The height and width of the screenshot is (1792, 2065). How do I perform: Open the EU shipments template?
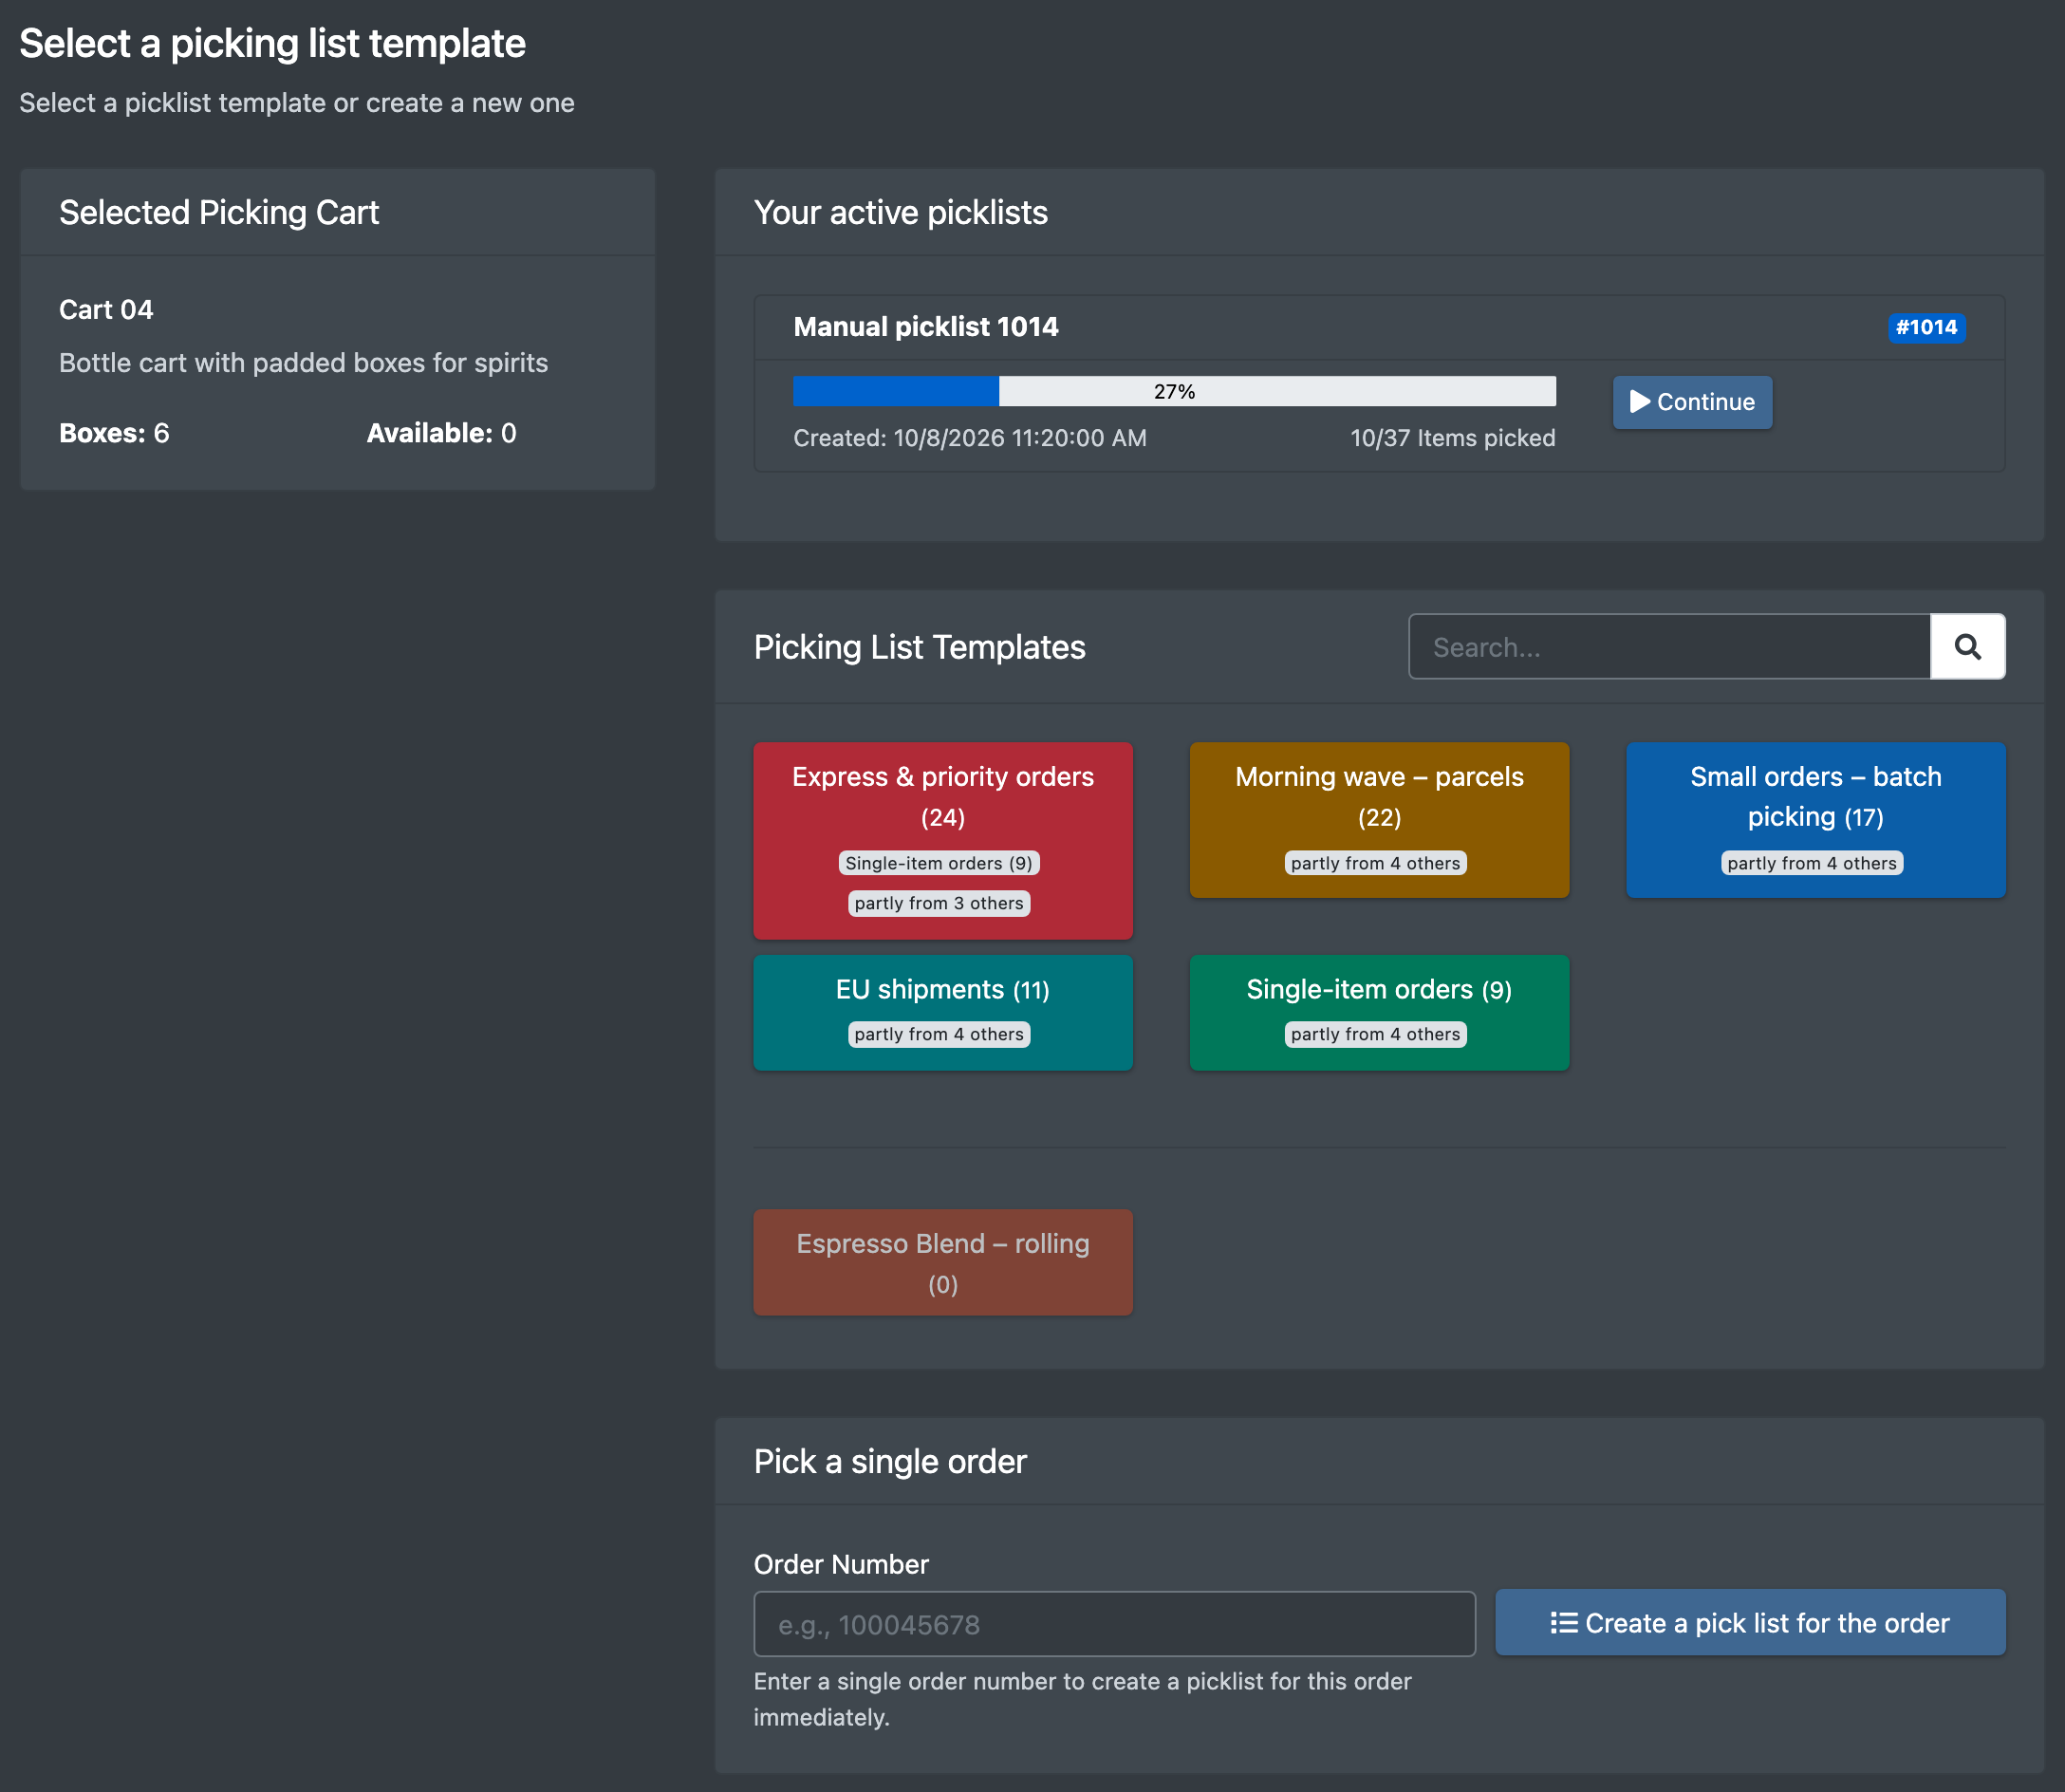(942, 1012)
